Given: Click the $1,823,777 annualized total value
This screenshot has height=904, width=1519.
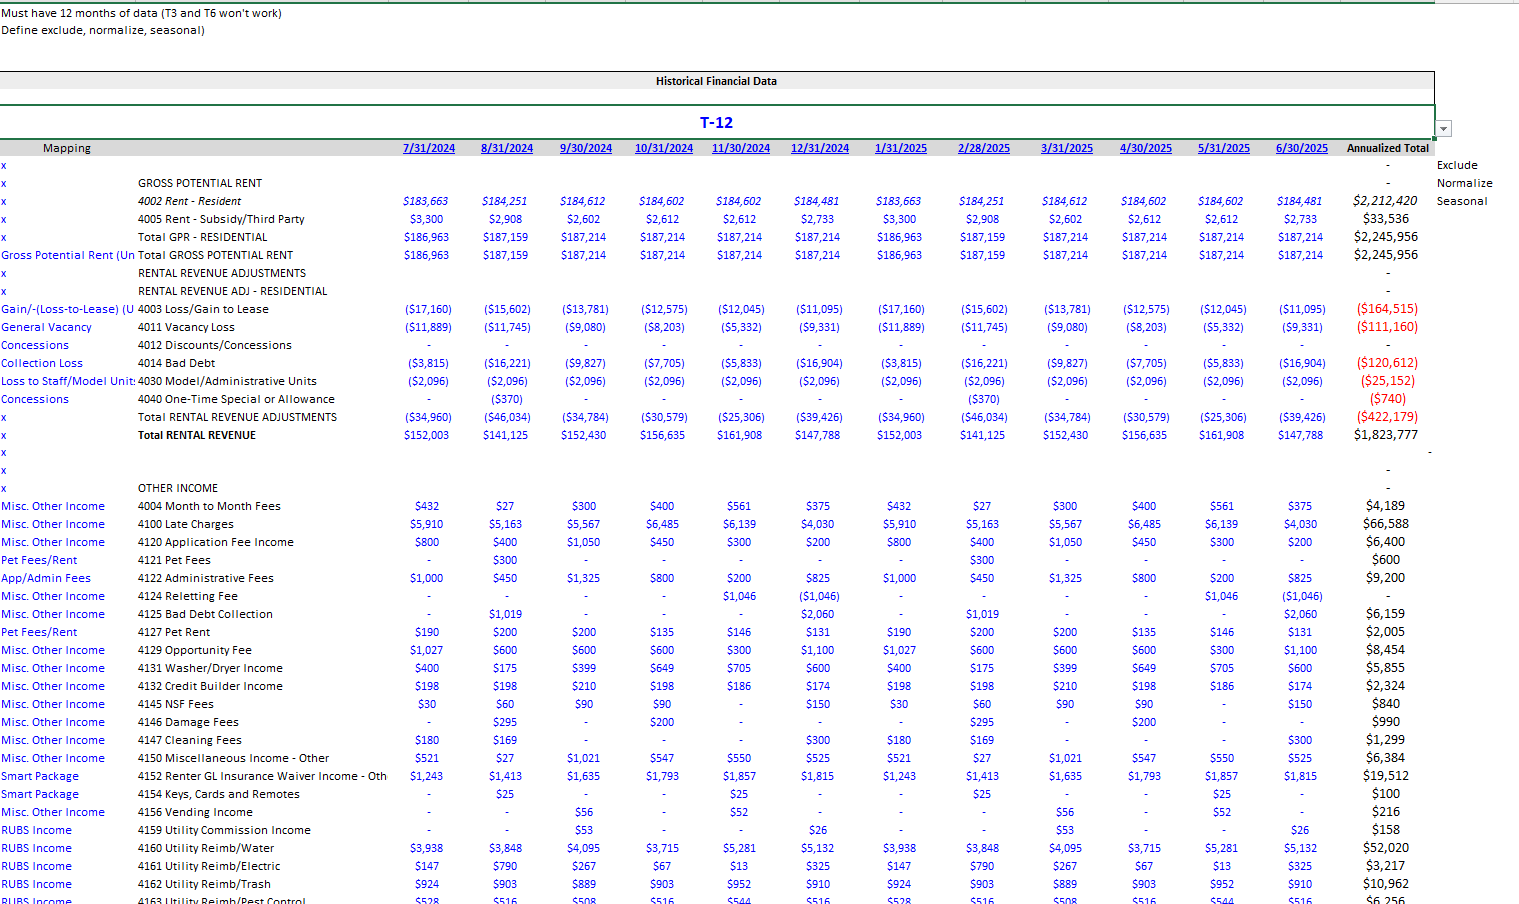Looking at the screenshot, I should pyautogui.click(x=1386, y=435).
